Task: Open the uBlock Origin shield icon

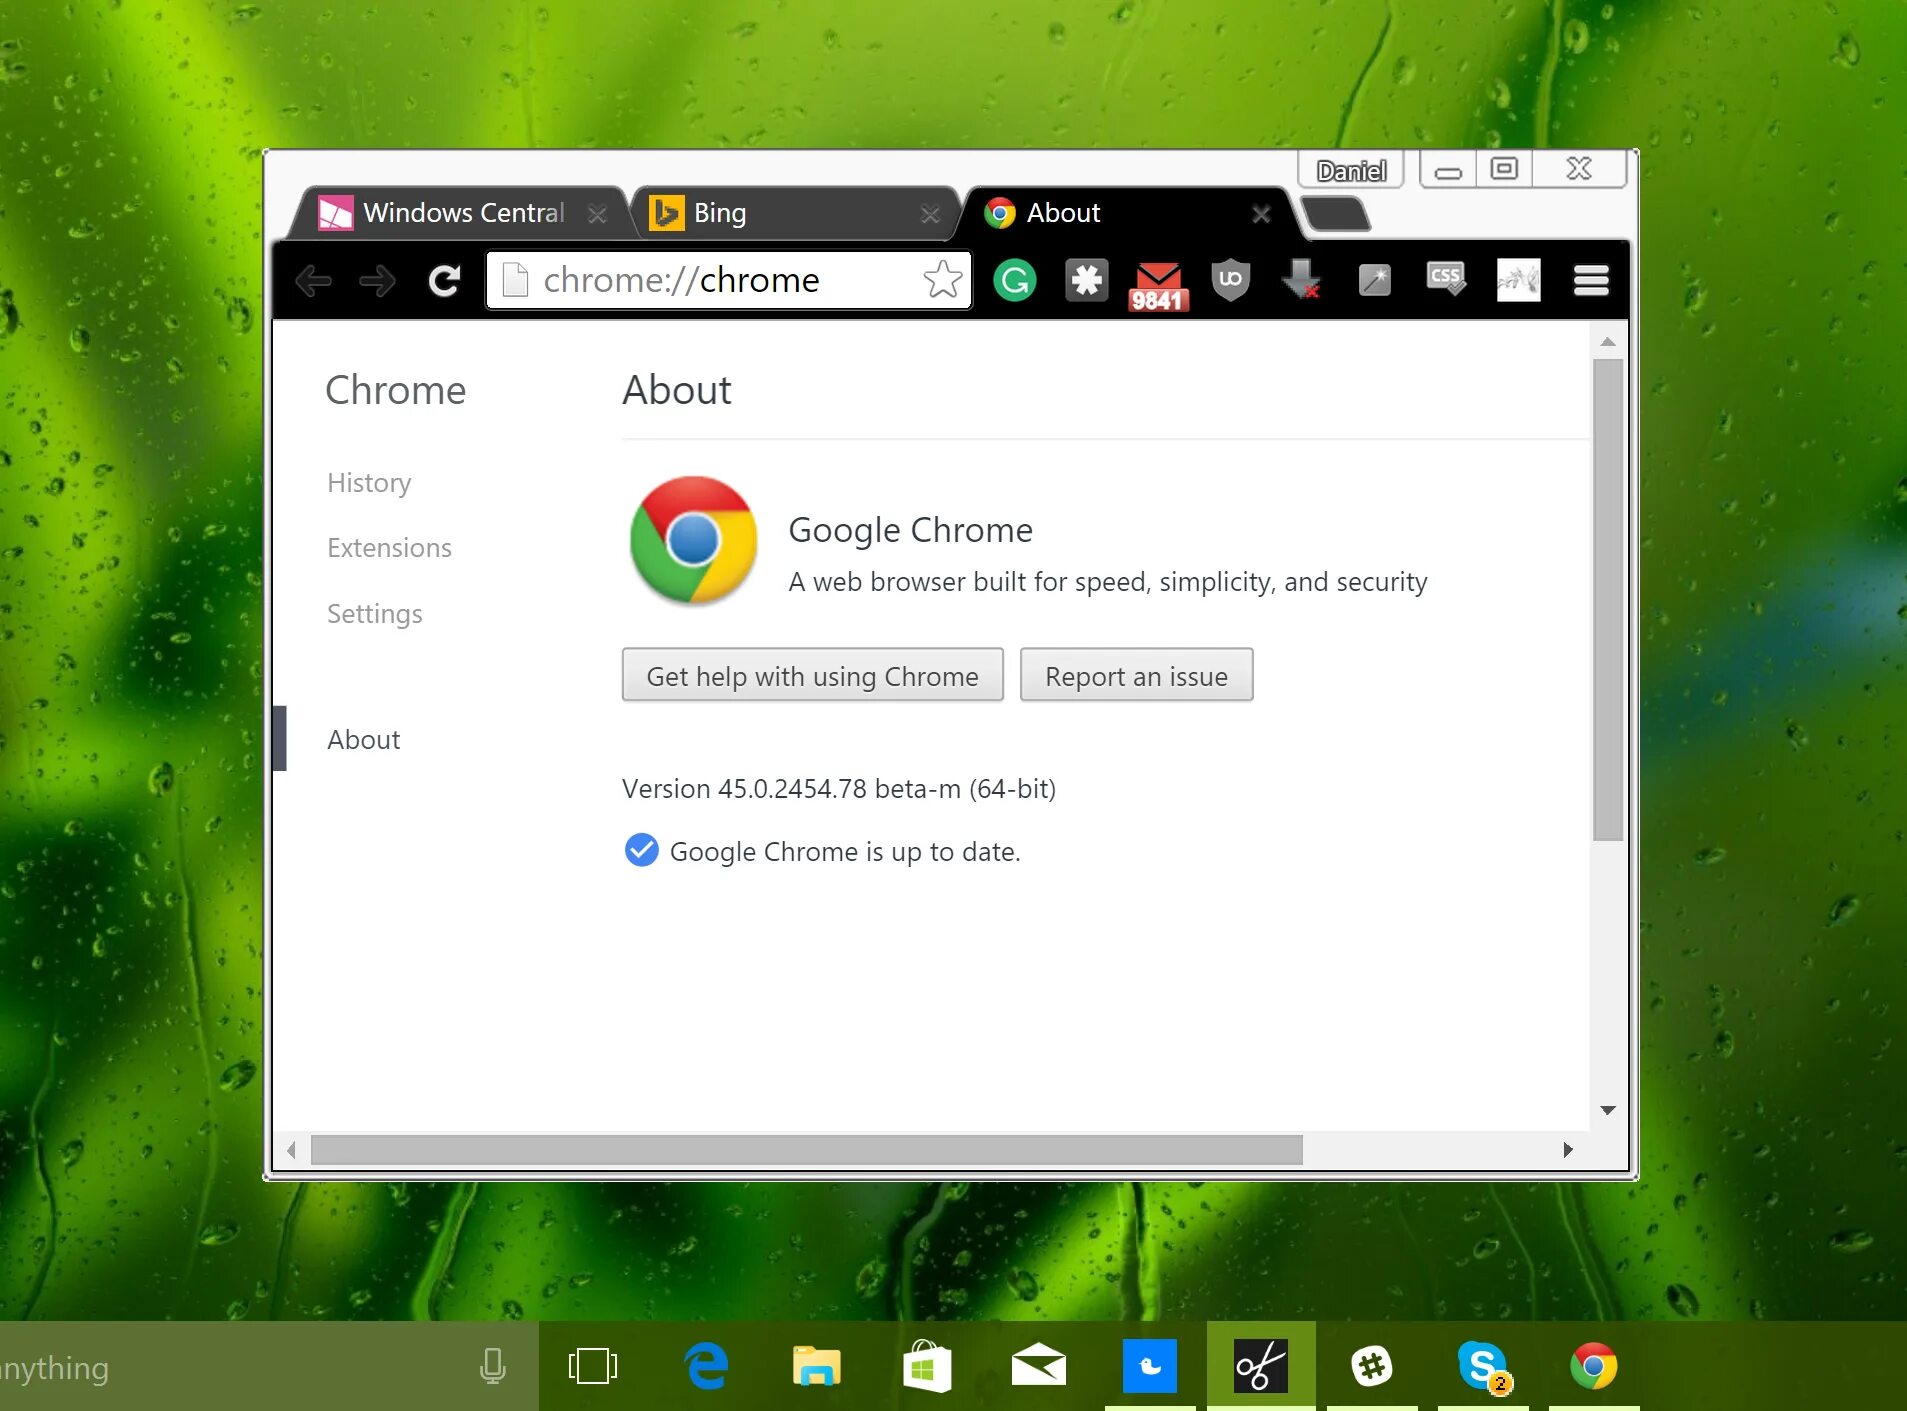Action: (x=1231, y=280)
